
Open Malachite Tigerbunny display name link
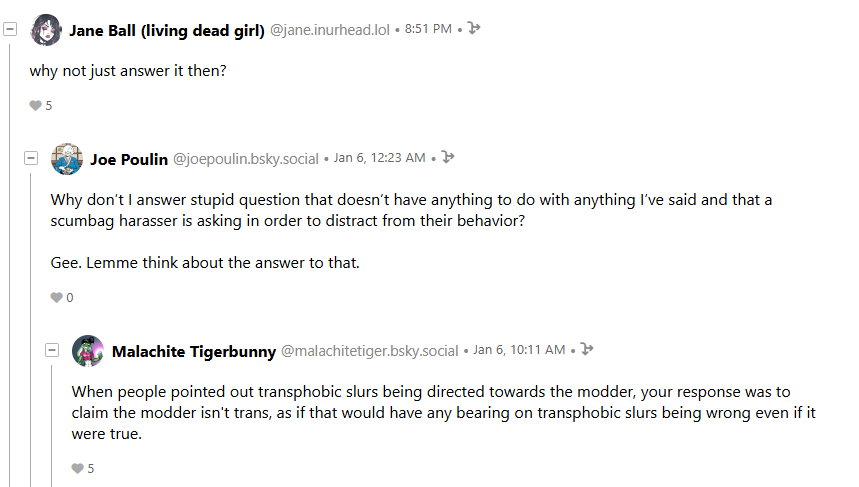point(194,351)
